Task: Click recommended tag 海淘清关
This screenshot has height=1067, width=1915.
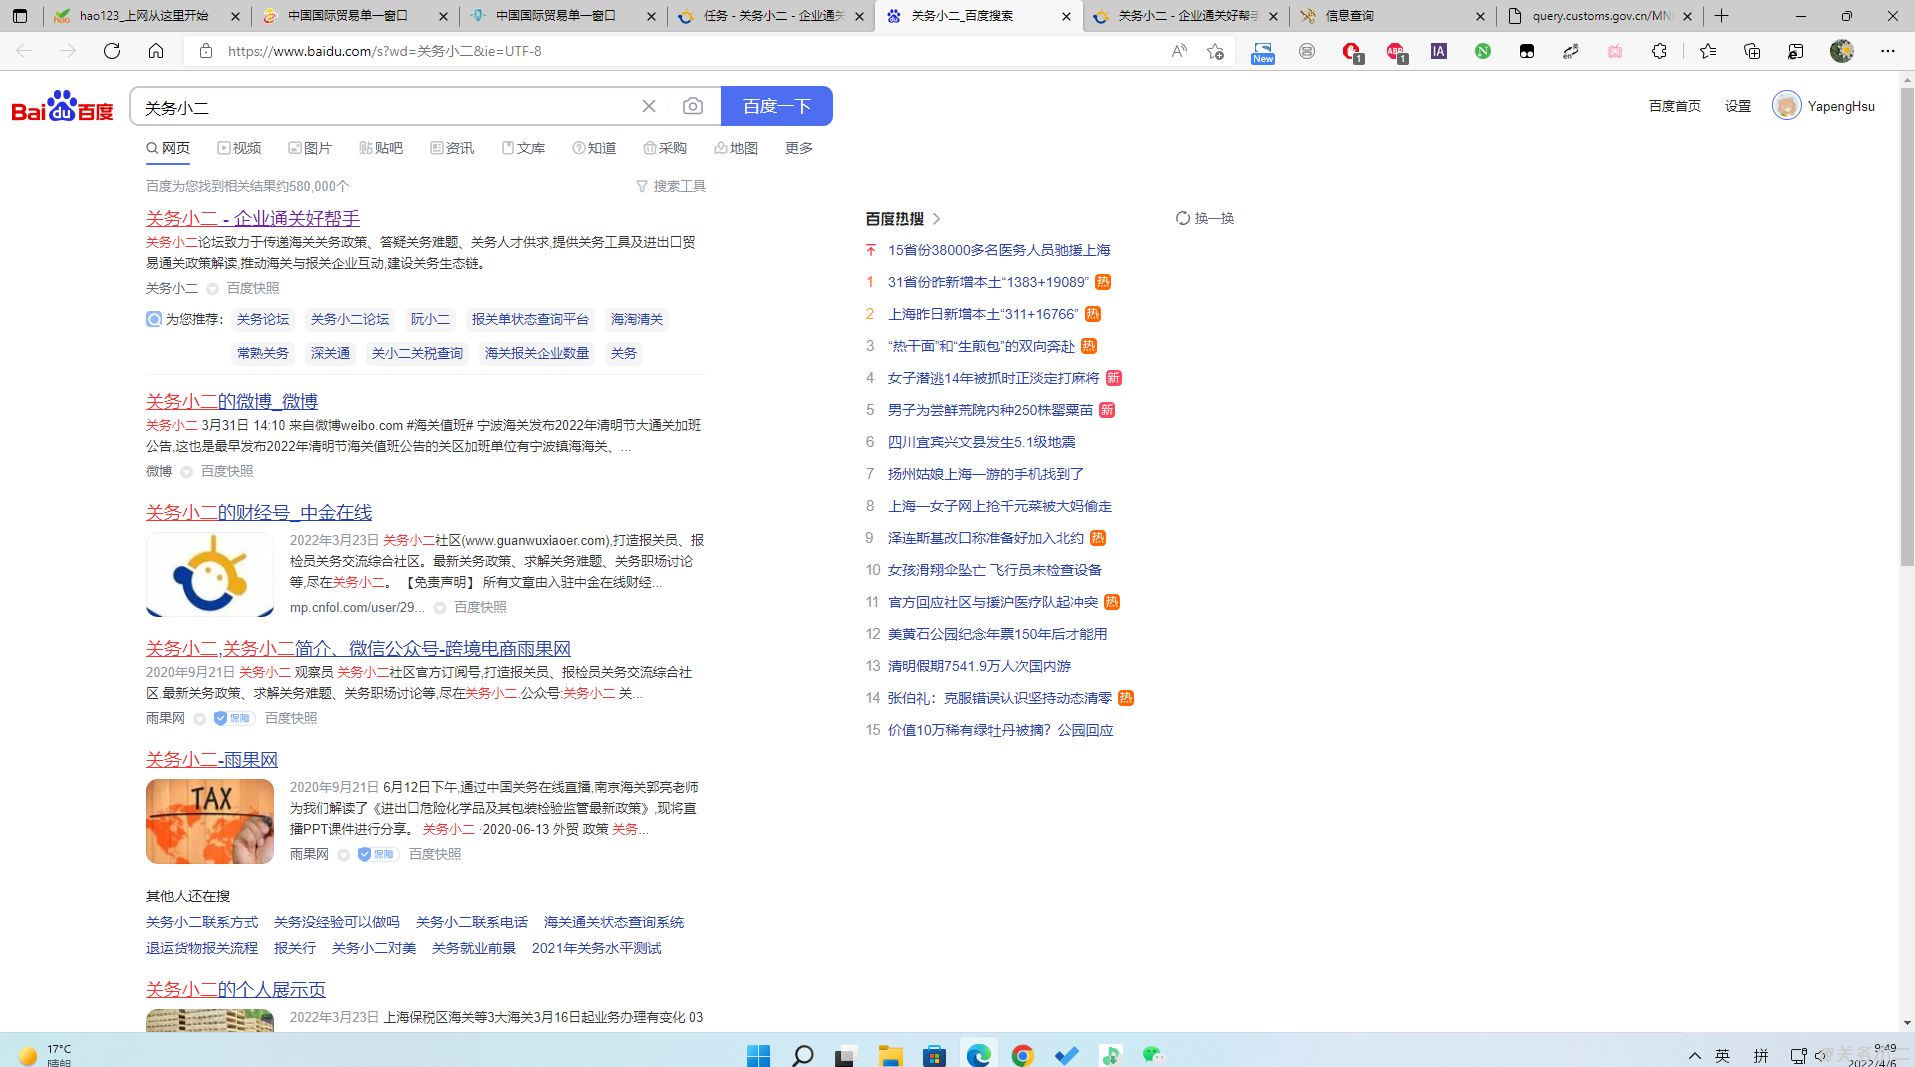Action: coord(637,319)
